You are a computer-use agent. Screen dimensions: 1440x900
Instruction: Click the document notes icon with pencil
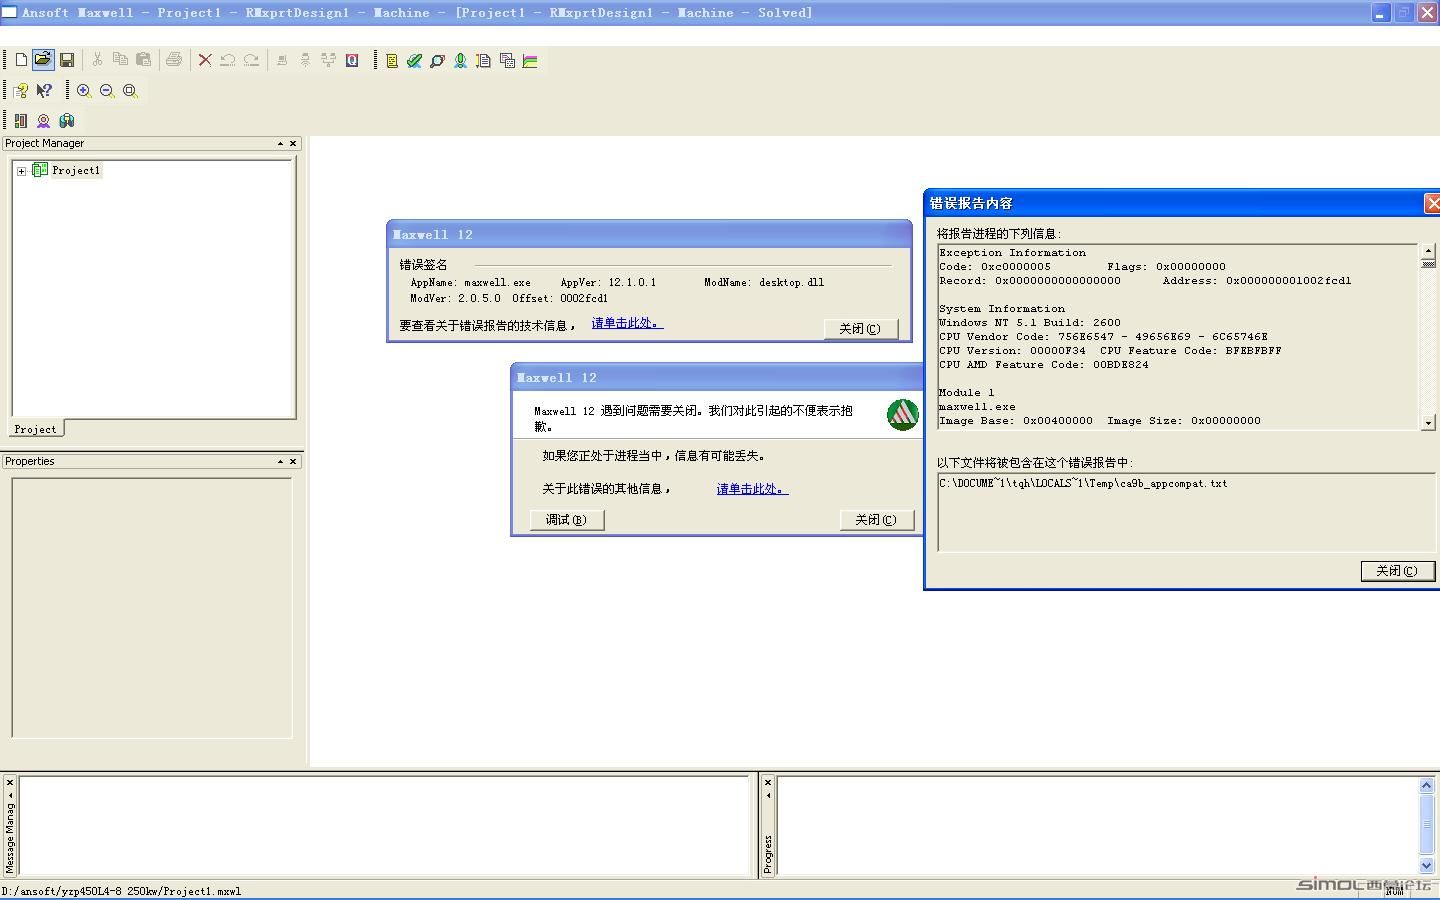(x=483, y=61)
